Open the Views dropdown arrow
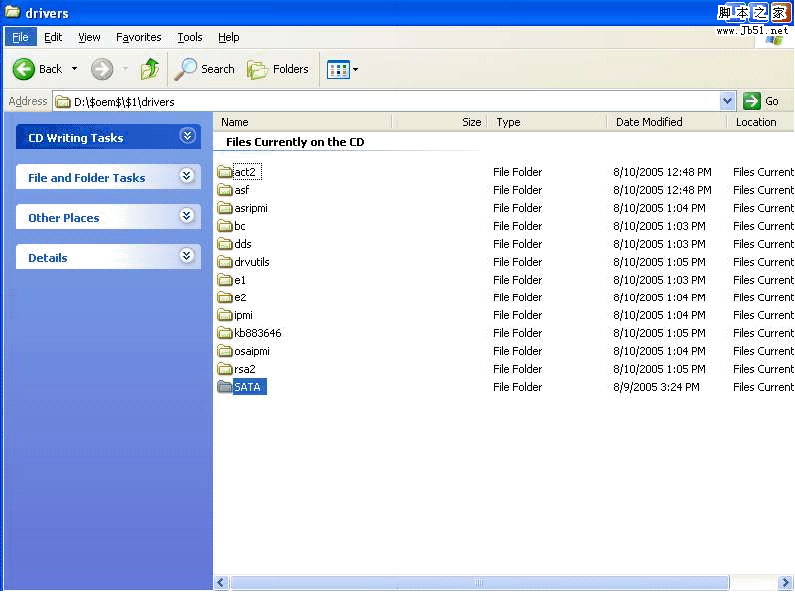This screenshot has height=592, width=795. pyautogui.click(x=355, y=69)
